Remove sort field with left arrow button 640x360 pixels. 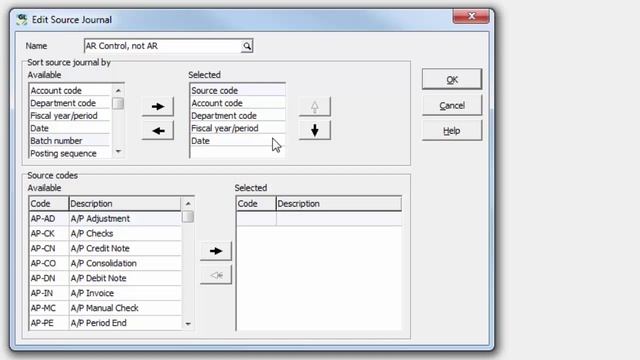pos(158,131)
